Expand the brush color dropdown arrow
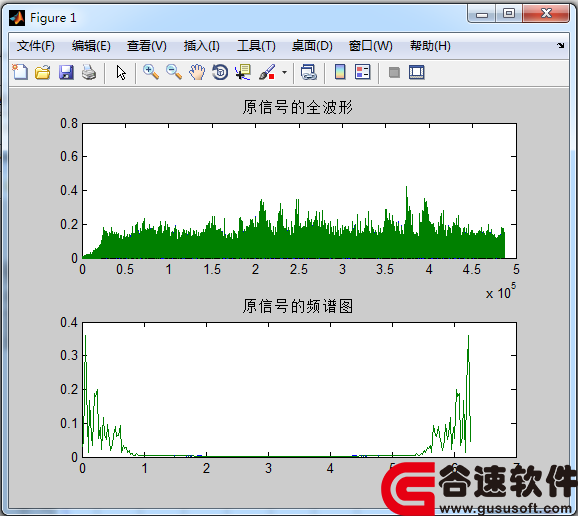The height and width of the screenshot is (516, 578). pos(284,72)
